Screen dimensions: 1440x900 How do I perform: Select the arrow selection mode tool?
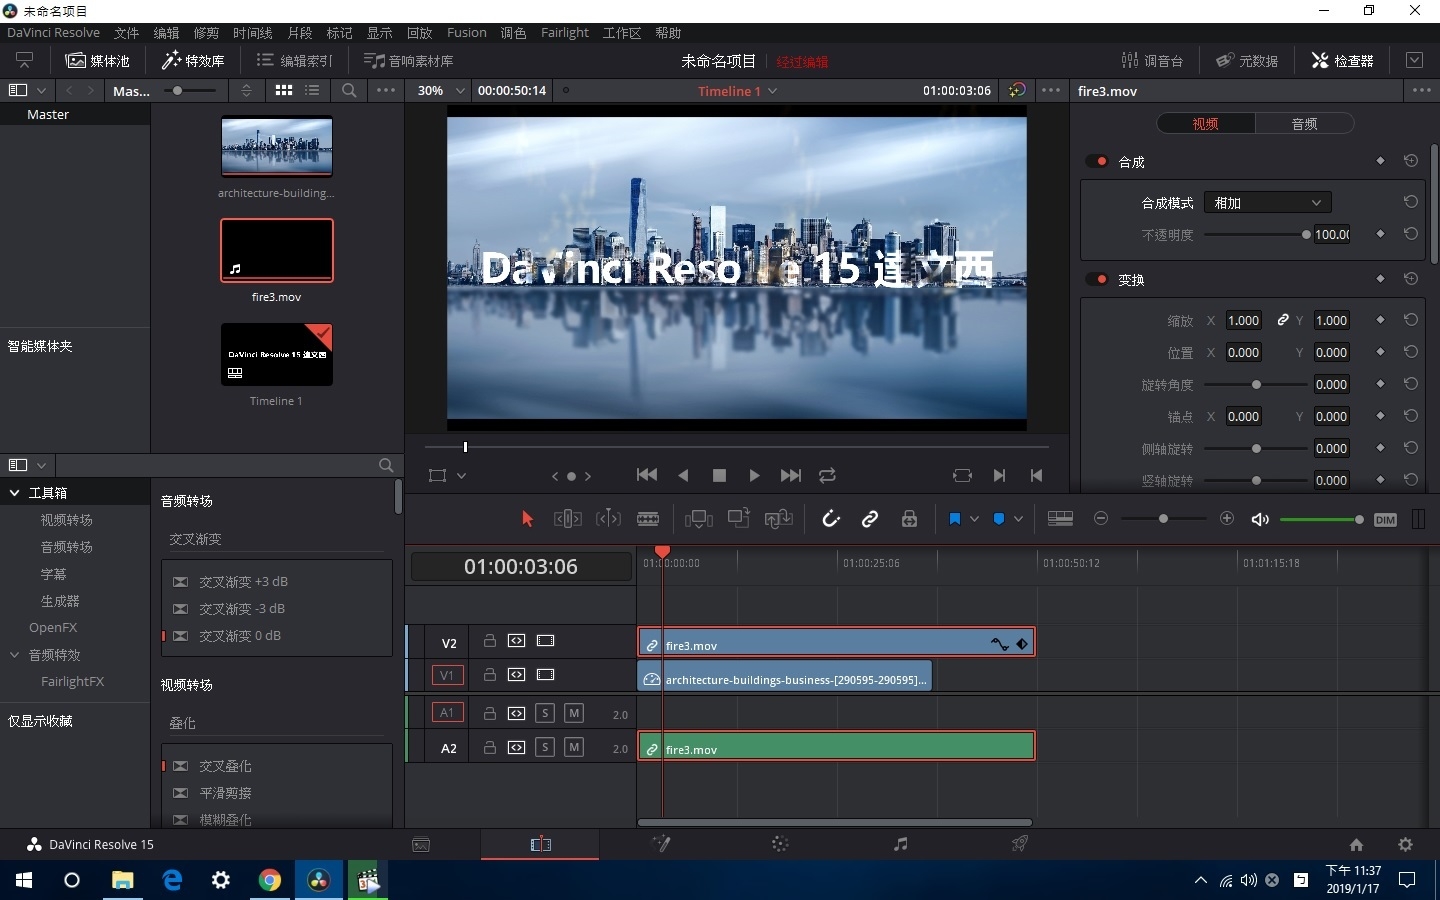(x=528, y=519)
